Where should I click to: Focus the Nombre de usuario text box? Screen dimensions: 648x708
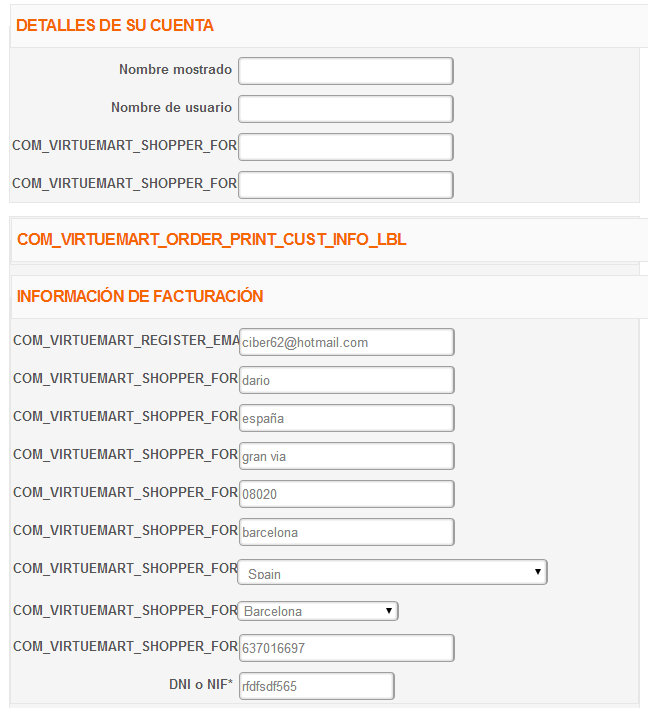click(345, 109)
